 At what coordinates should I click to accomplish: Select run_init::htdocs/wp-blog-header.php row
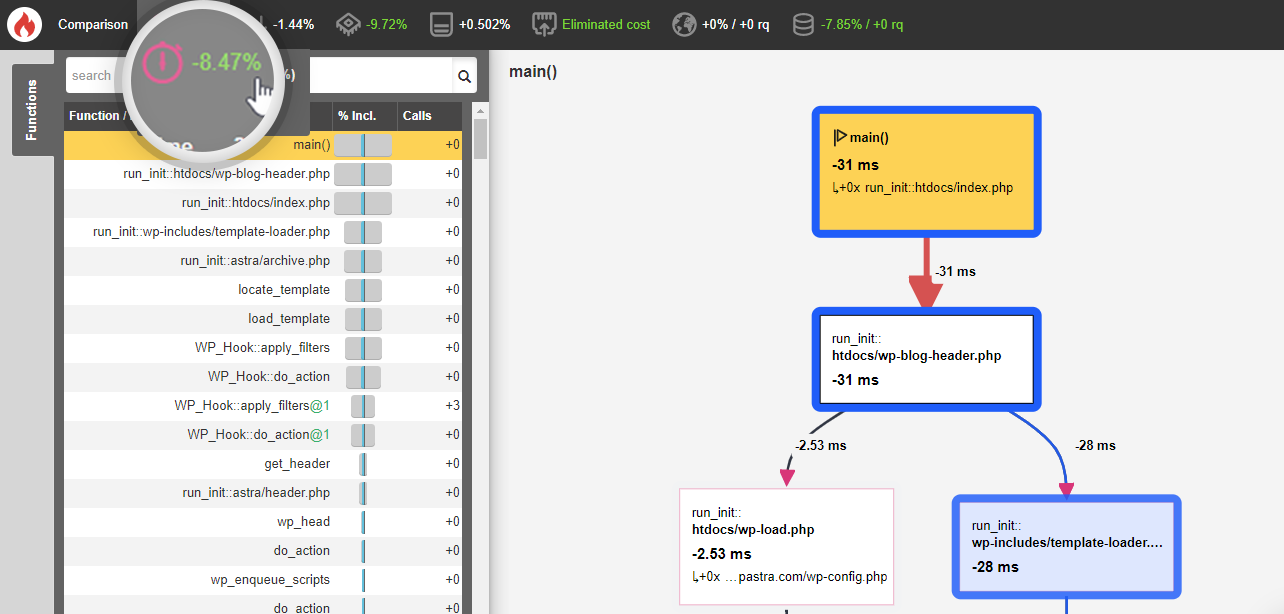click(x=264, y=174)
